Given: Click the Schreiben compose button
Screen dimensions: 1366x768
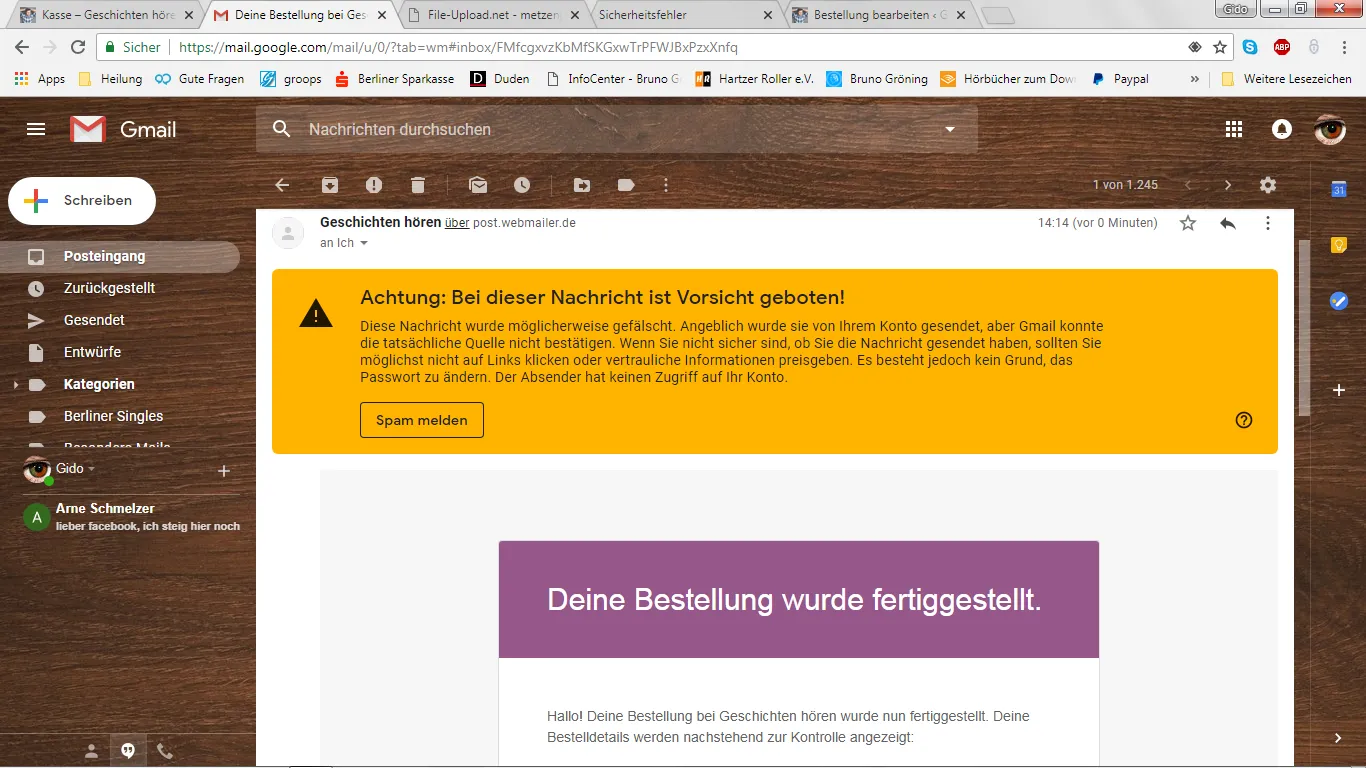Looking at the screenshot, I should [82, 201].
